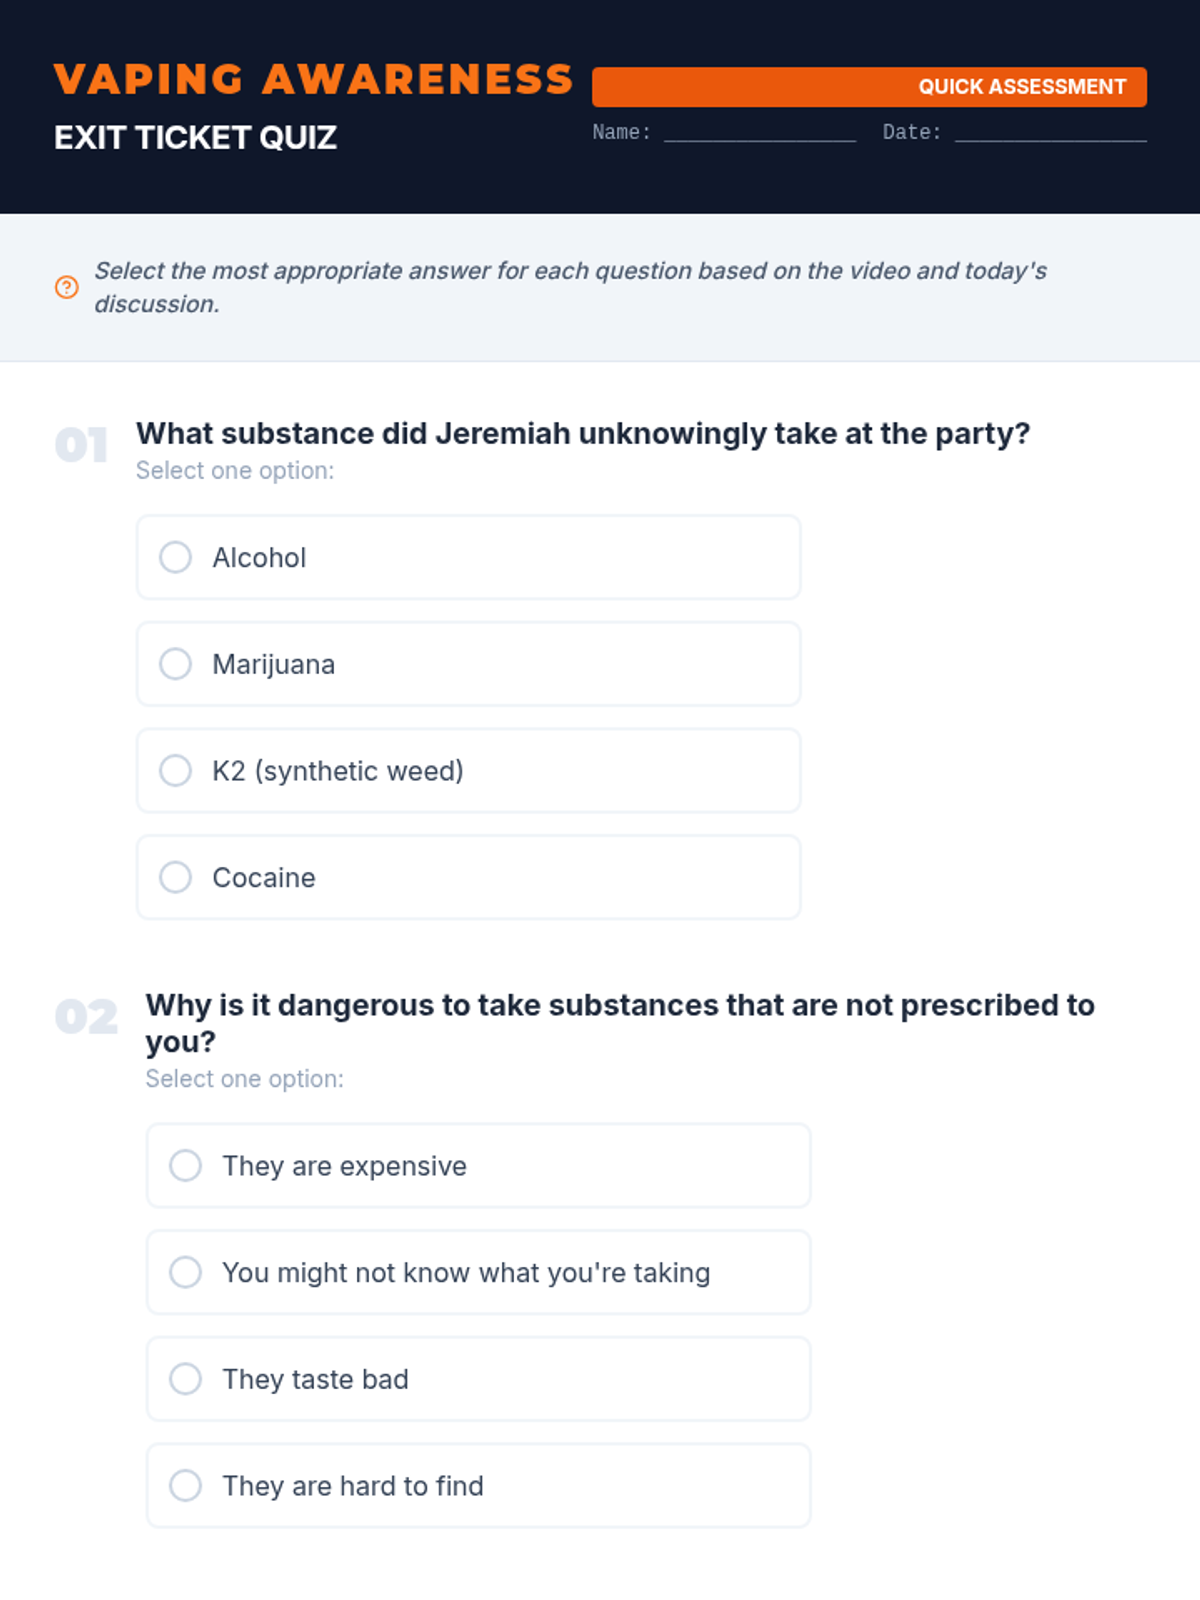Select 'You might not know what you're taking'
This screenshot has height=1600, width=1200.
186,1272
